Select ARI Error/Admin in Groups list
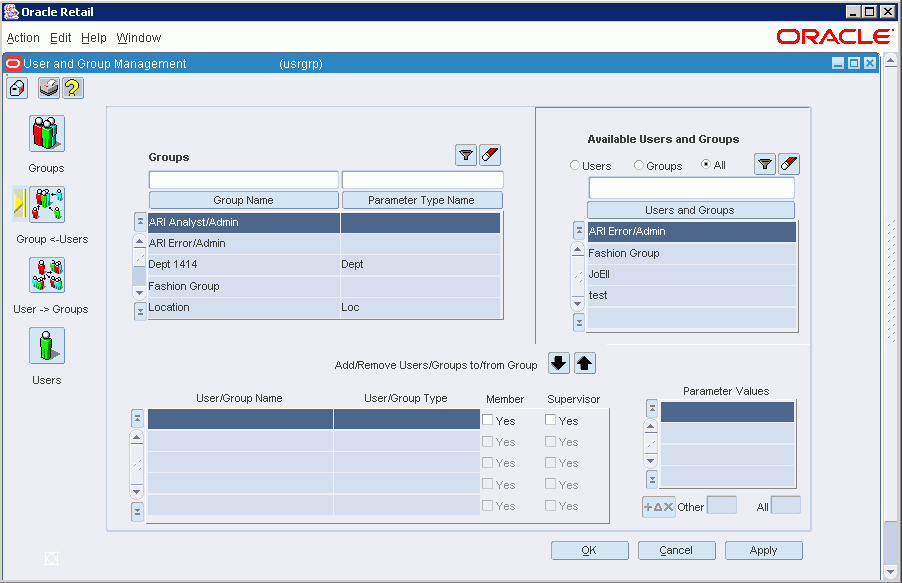Image resolution: width=902 pixels, height=583 pixels. (x=324, y=243)
